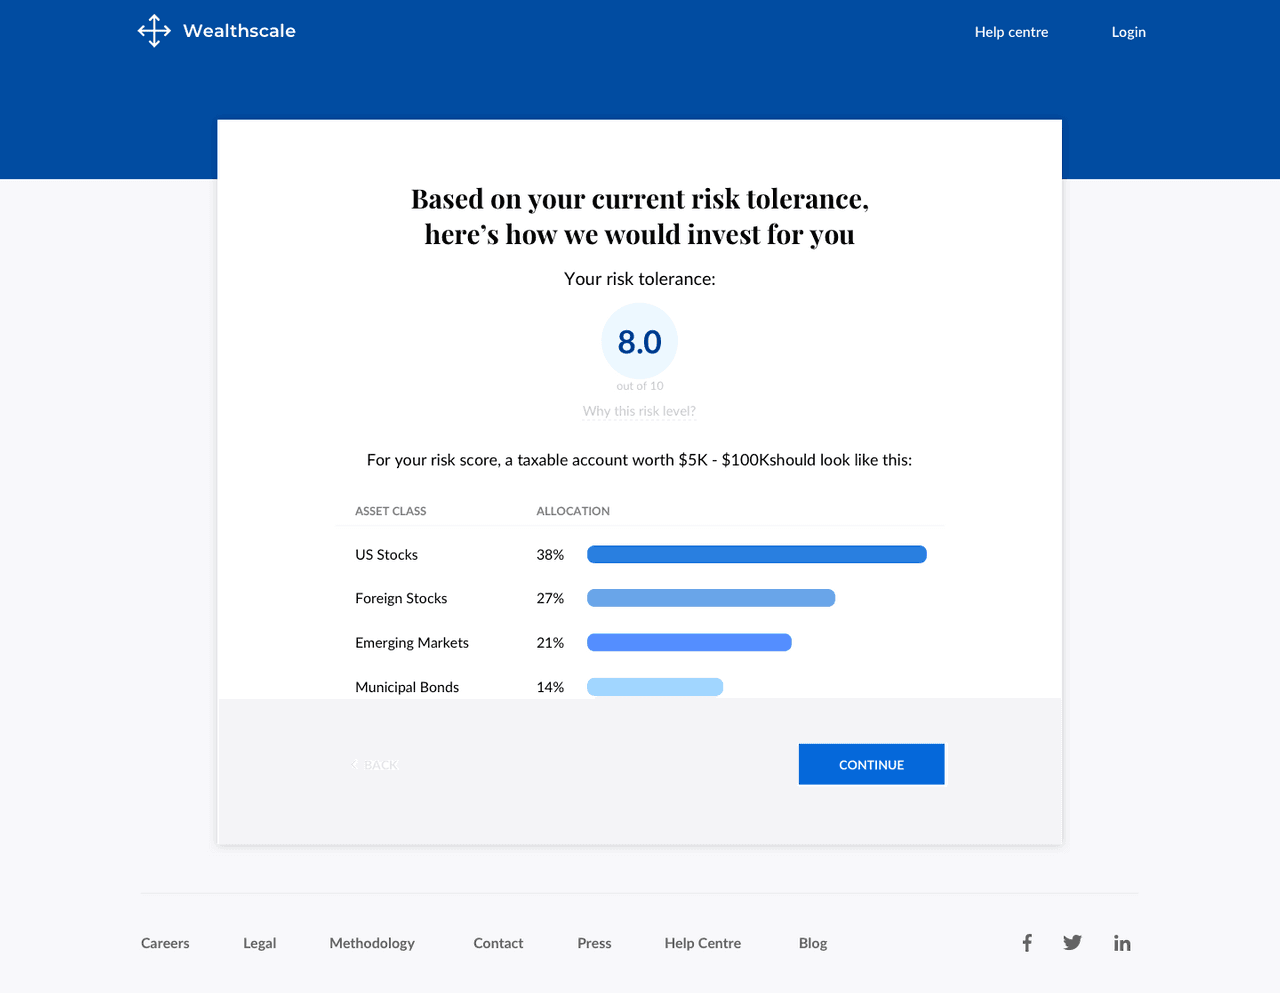The width and height of the screenshot is (1280, 993).
Task: Visit the Blog from the footer
Action: tap(812, 942)
